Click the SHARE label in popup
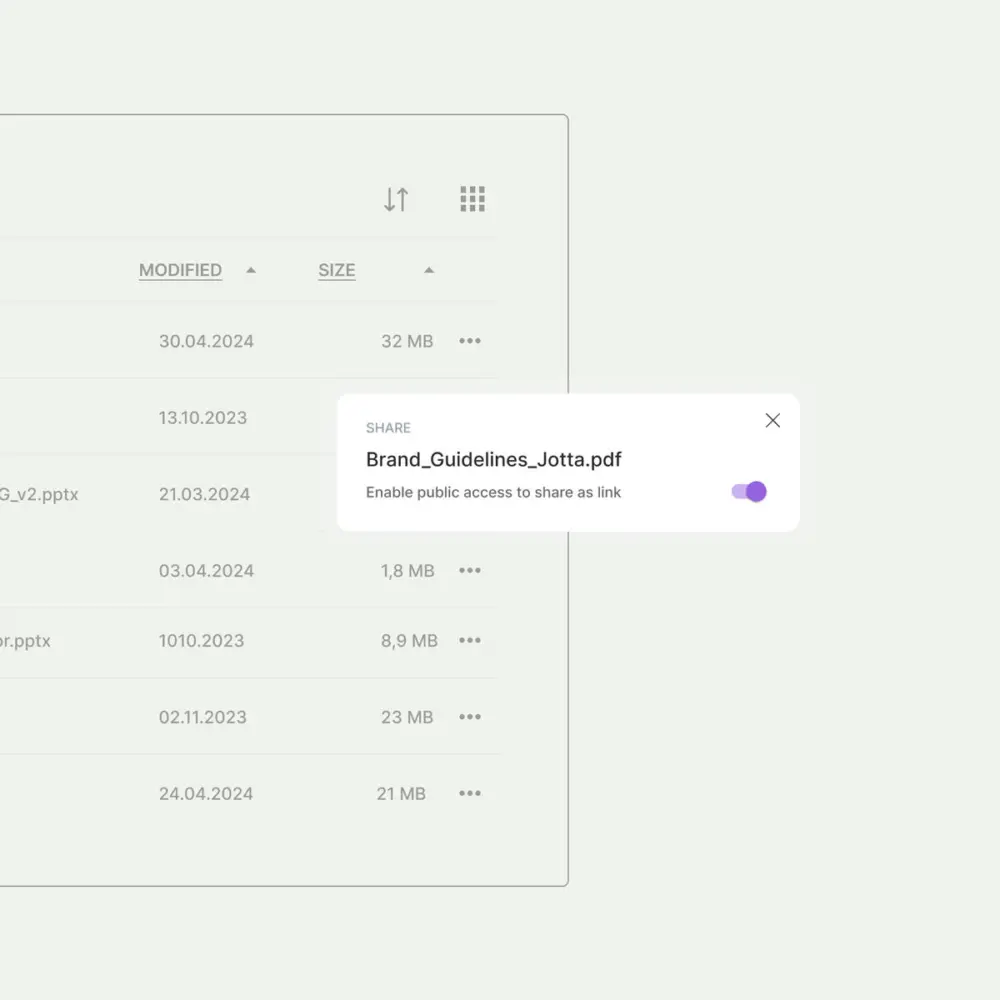 [x=388, y=428]
